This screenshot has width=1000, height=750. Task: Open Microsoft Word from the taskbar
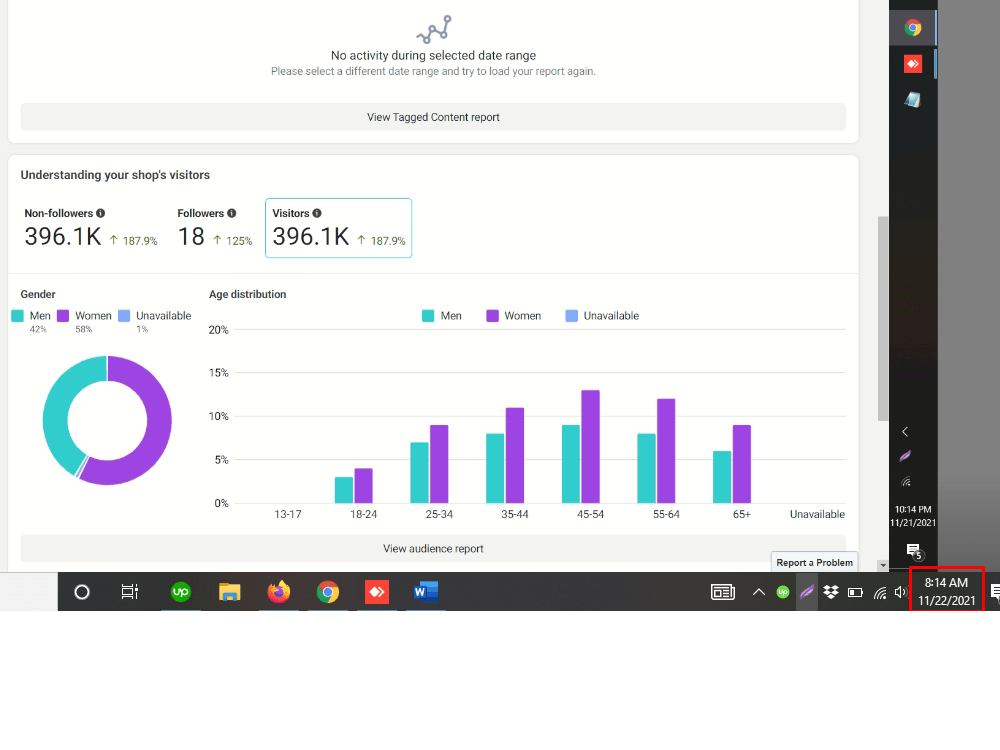tap(425, 592)
